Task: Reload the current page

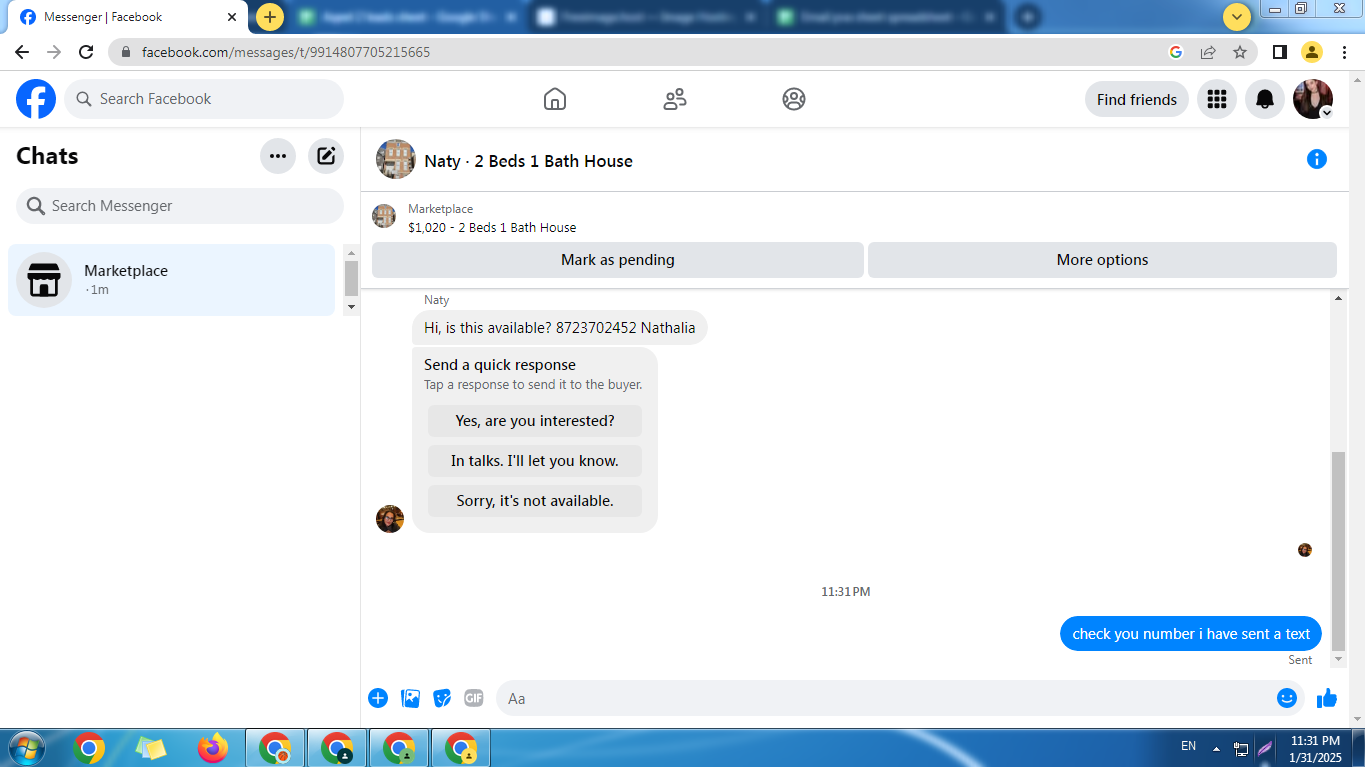Action: tap(86, 52)
